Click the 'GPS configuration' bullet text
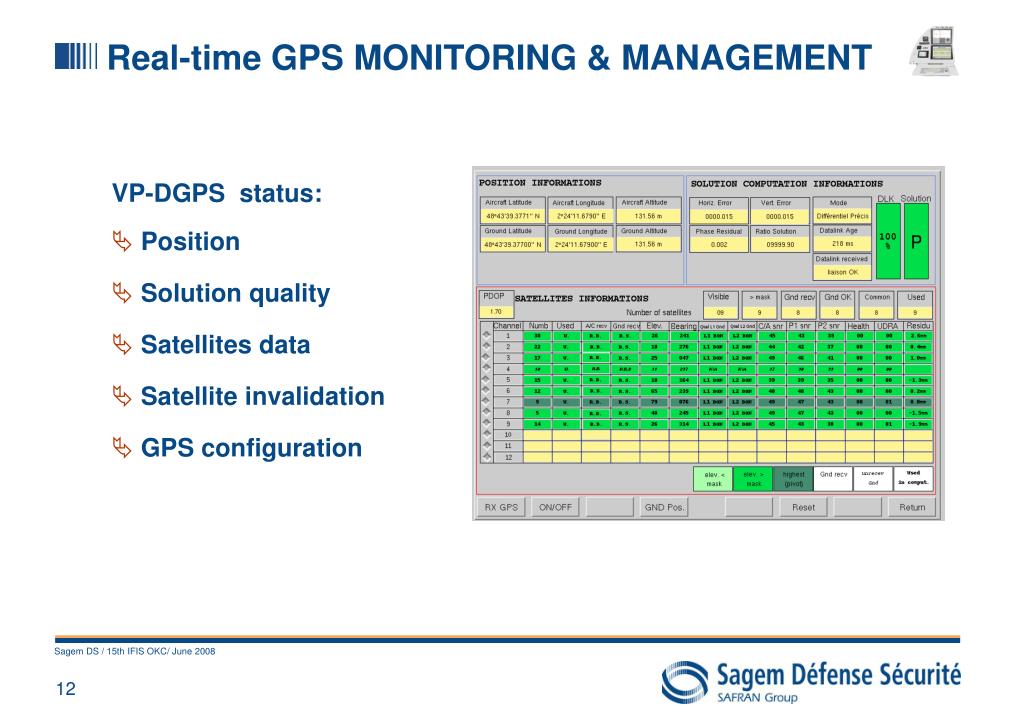This screenshot has height=724, width=1024. (x=251, y=449)
